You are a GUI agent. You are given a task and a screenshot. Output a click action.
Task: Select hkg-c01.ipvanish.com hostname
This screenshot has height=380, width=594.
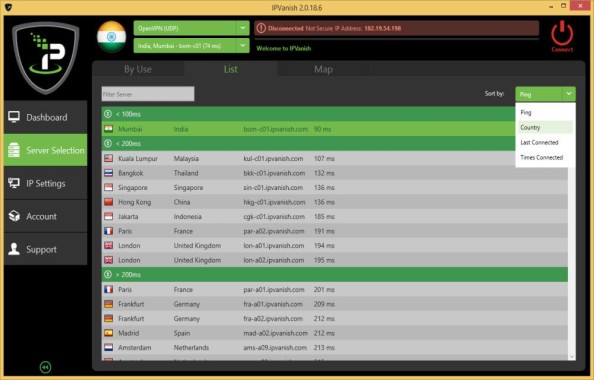[274, 202]
